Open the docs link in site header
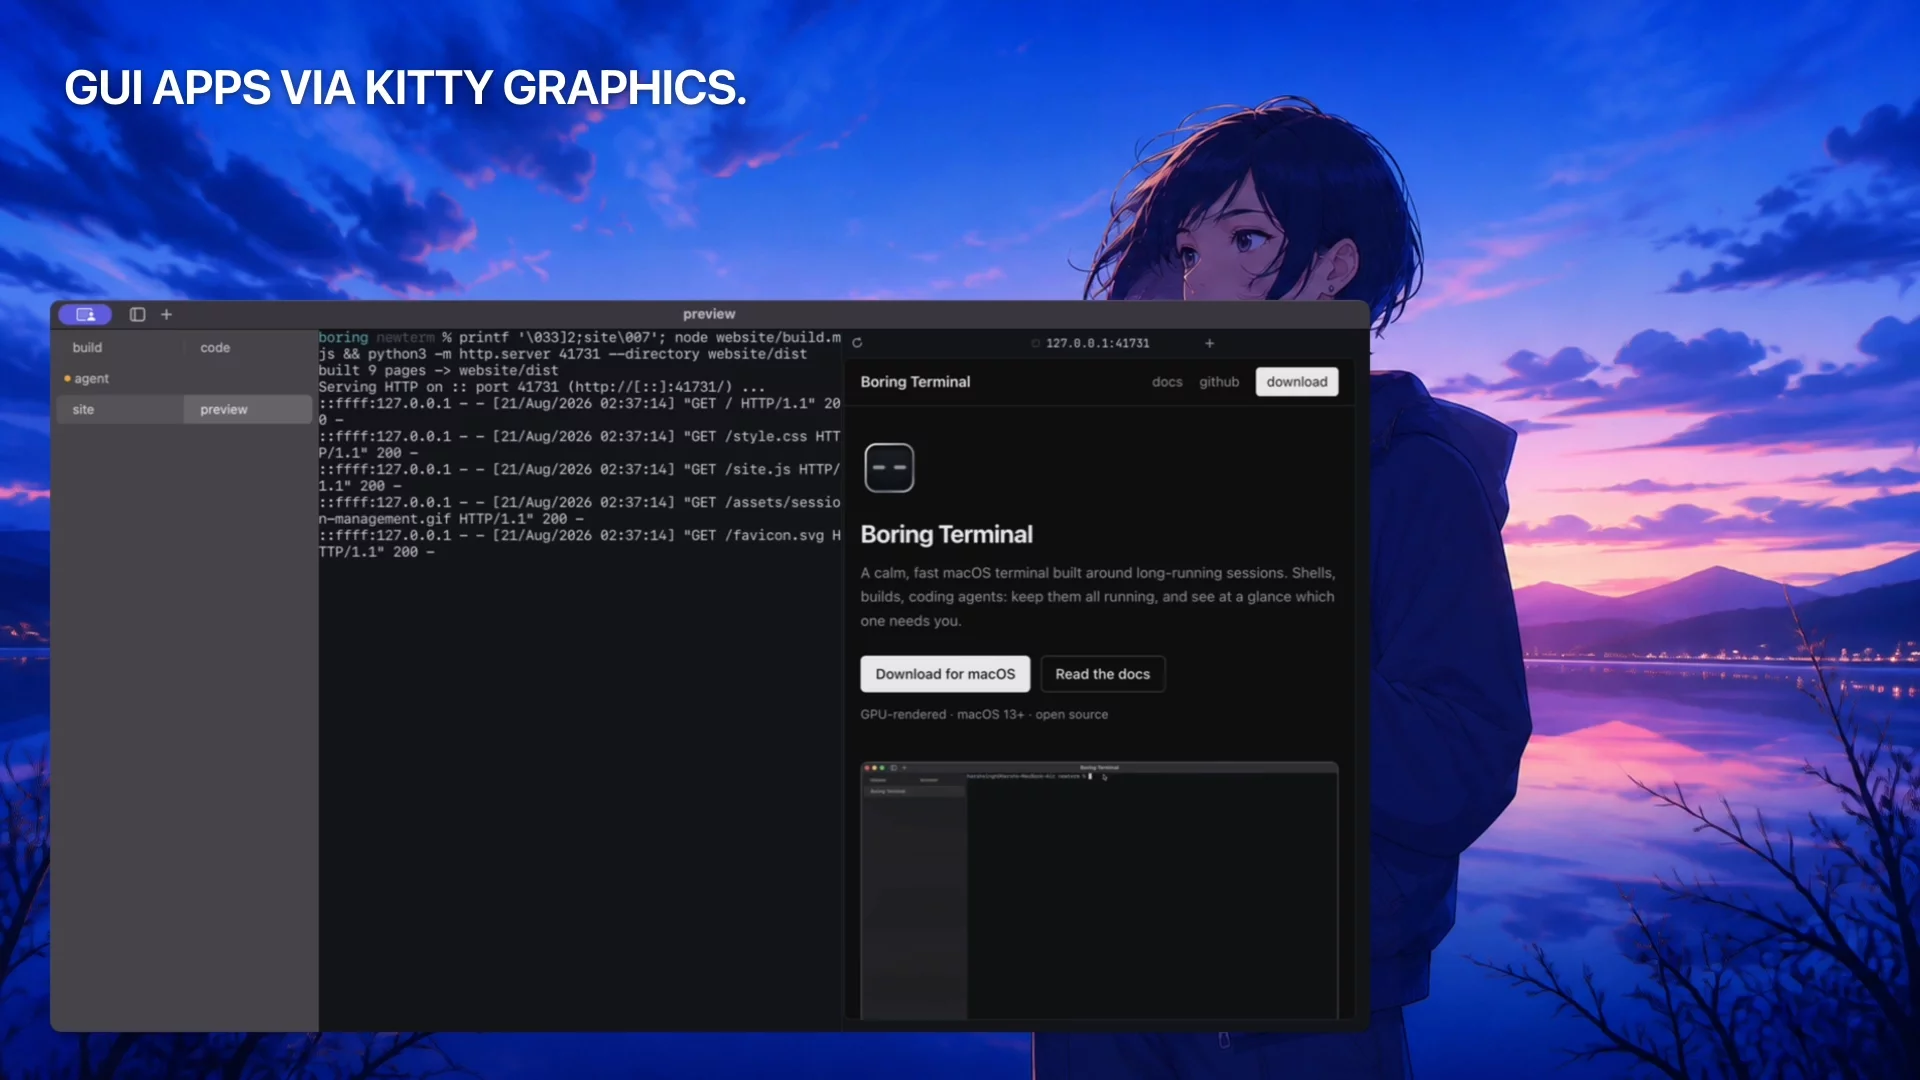The height and width of the screenshot is (1080, 1920). coord(1166,382)
